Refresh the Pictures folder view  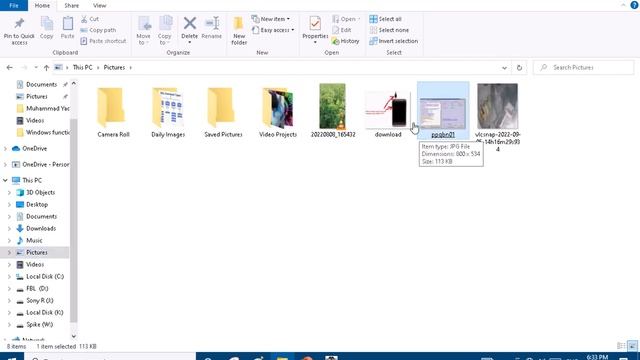click(519, 67)
